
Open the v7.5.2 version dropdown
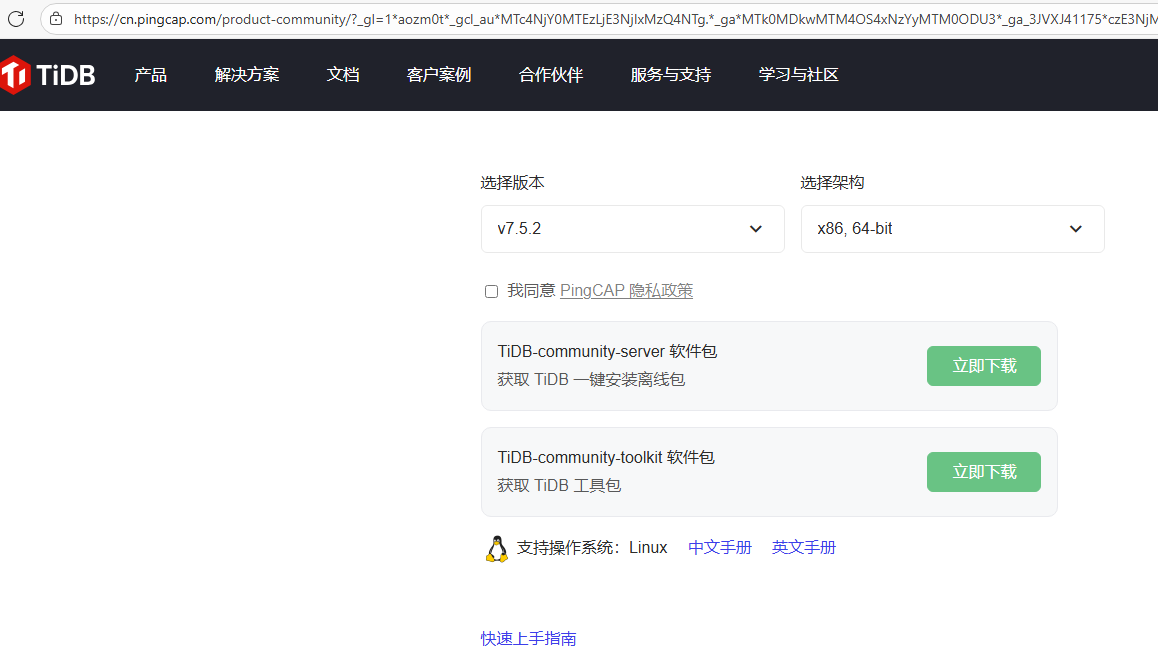point(633,229)
